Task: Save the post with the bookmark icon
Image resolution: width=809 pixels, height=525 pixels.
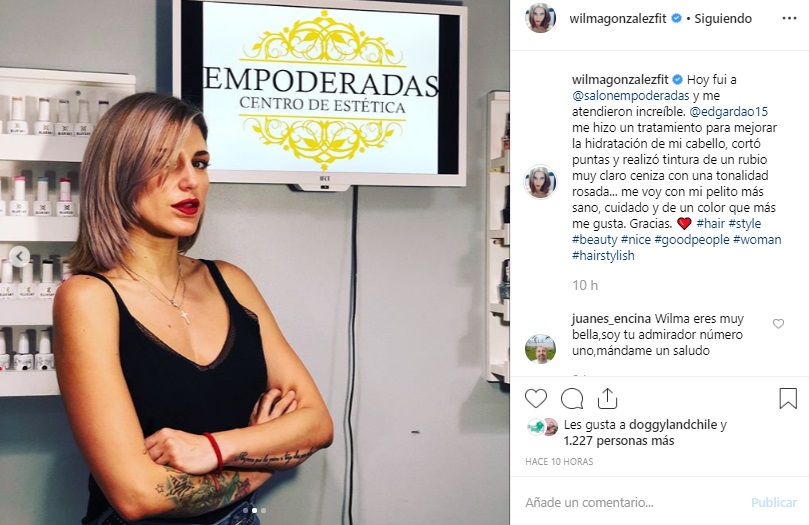Action: click(788, 399)
